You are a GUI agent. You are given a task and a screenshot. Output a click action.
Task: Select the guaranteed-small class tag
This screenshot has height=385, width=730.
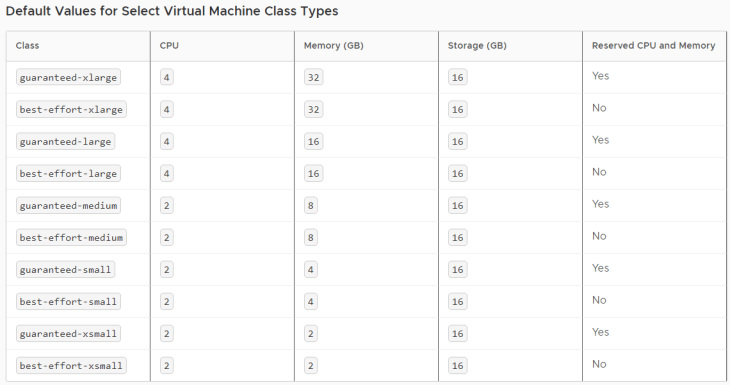(65, 270)
